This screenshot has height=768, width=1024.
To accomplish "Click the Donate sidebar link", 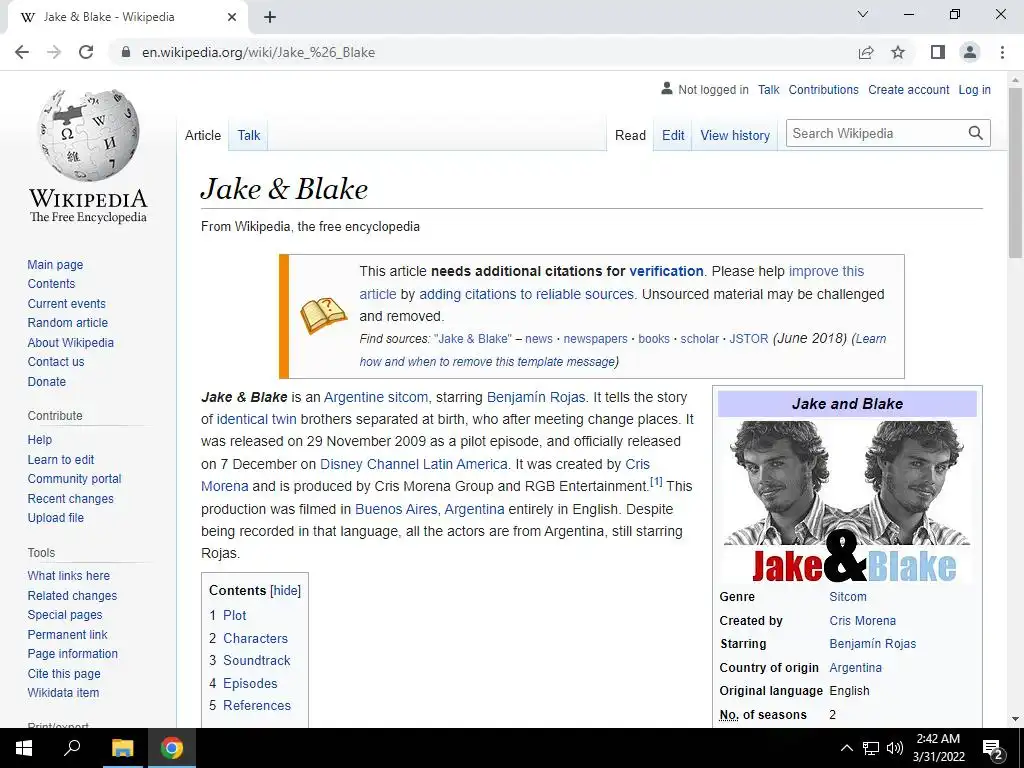I will pos(46,381).
